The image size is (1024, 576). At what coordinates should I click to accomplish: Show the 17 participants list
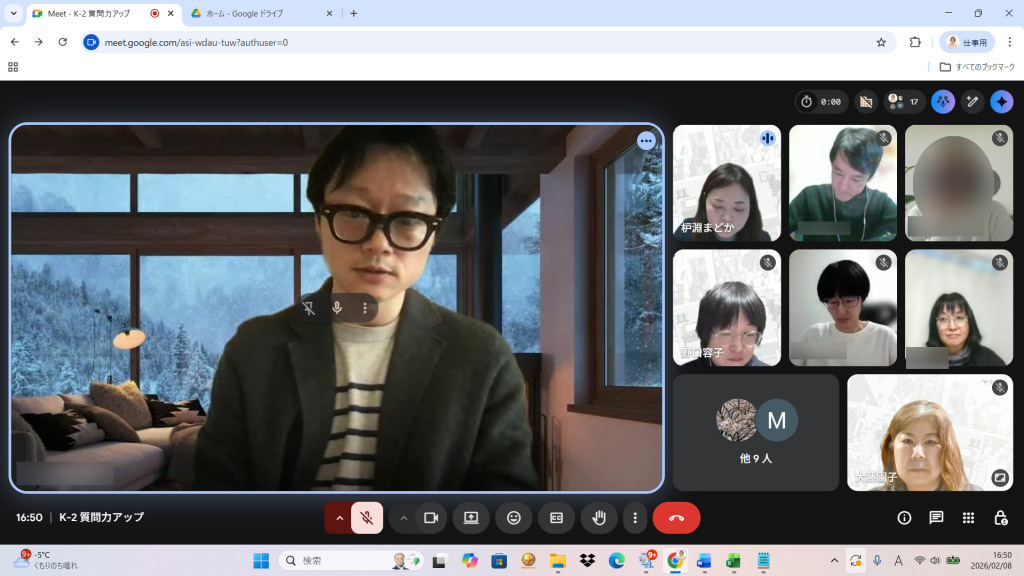tap(903, 102)
